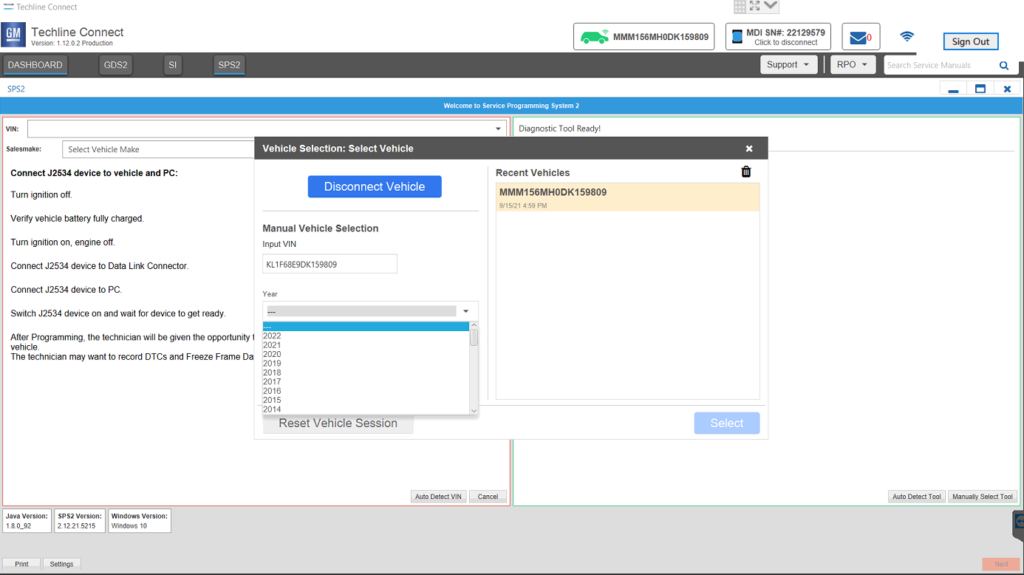Click the search magnifier icon
The image size is (1024, 575).
coord(1004,65)
